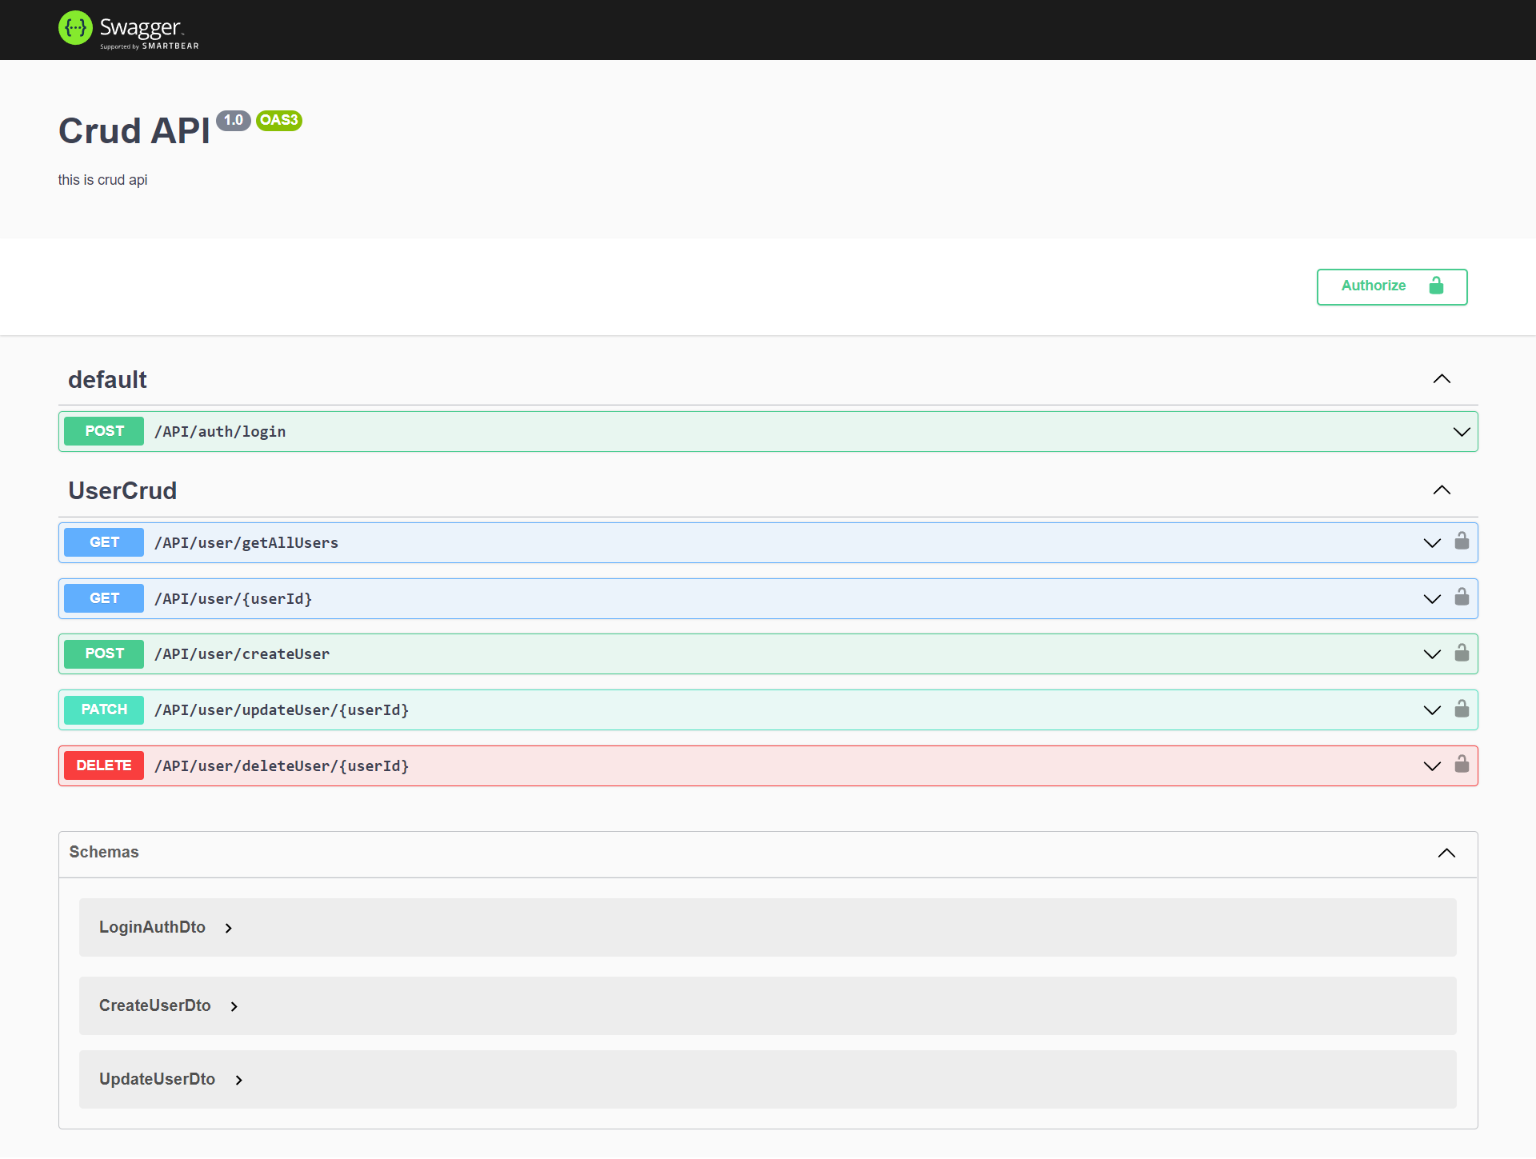Collapse the UserCrud section
Screen dimensions: 1536x1159
tap(1441, 490)
